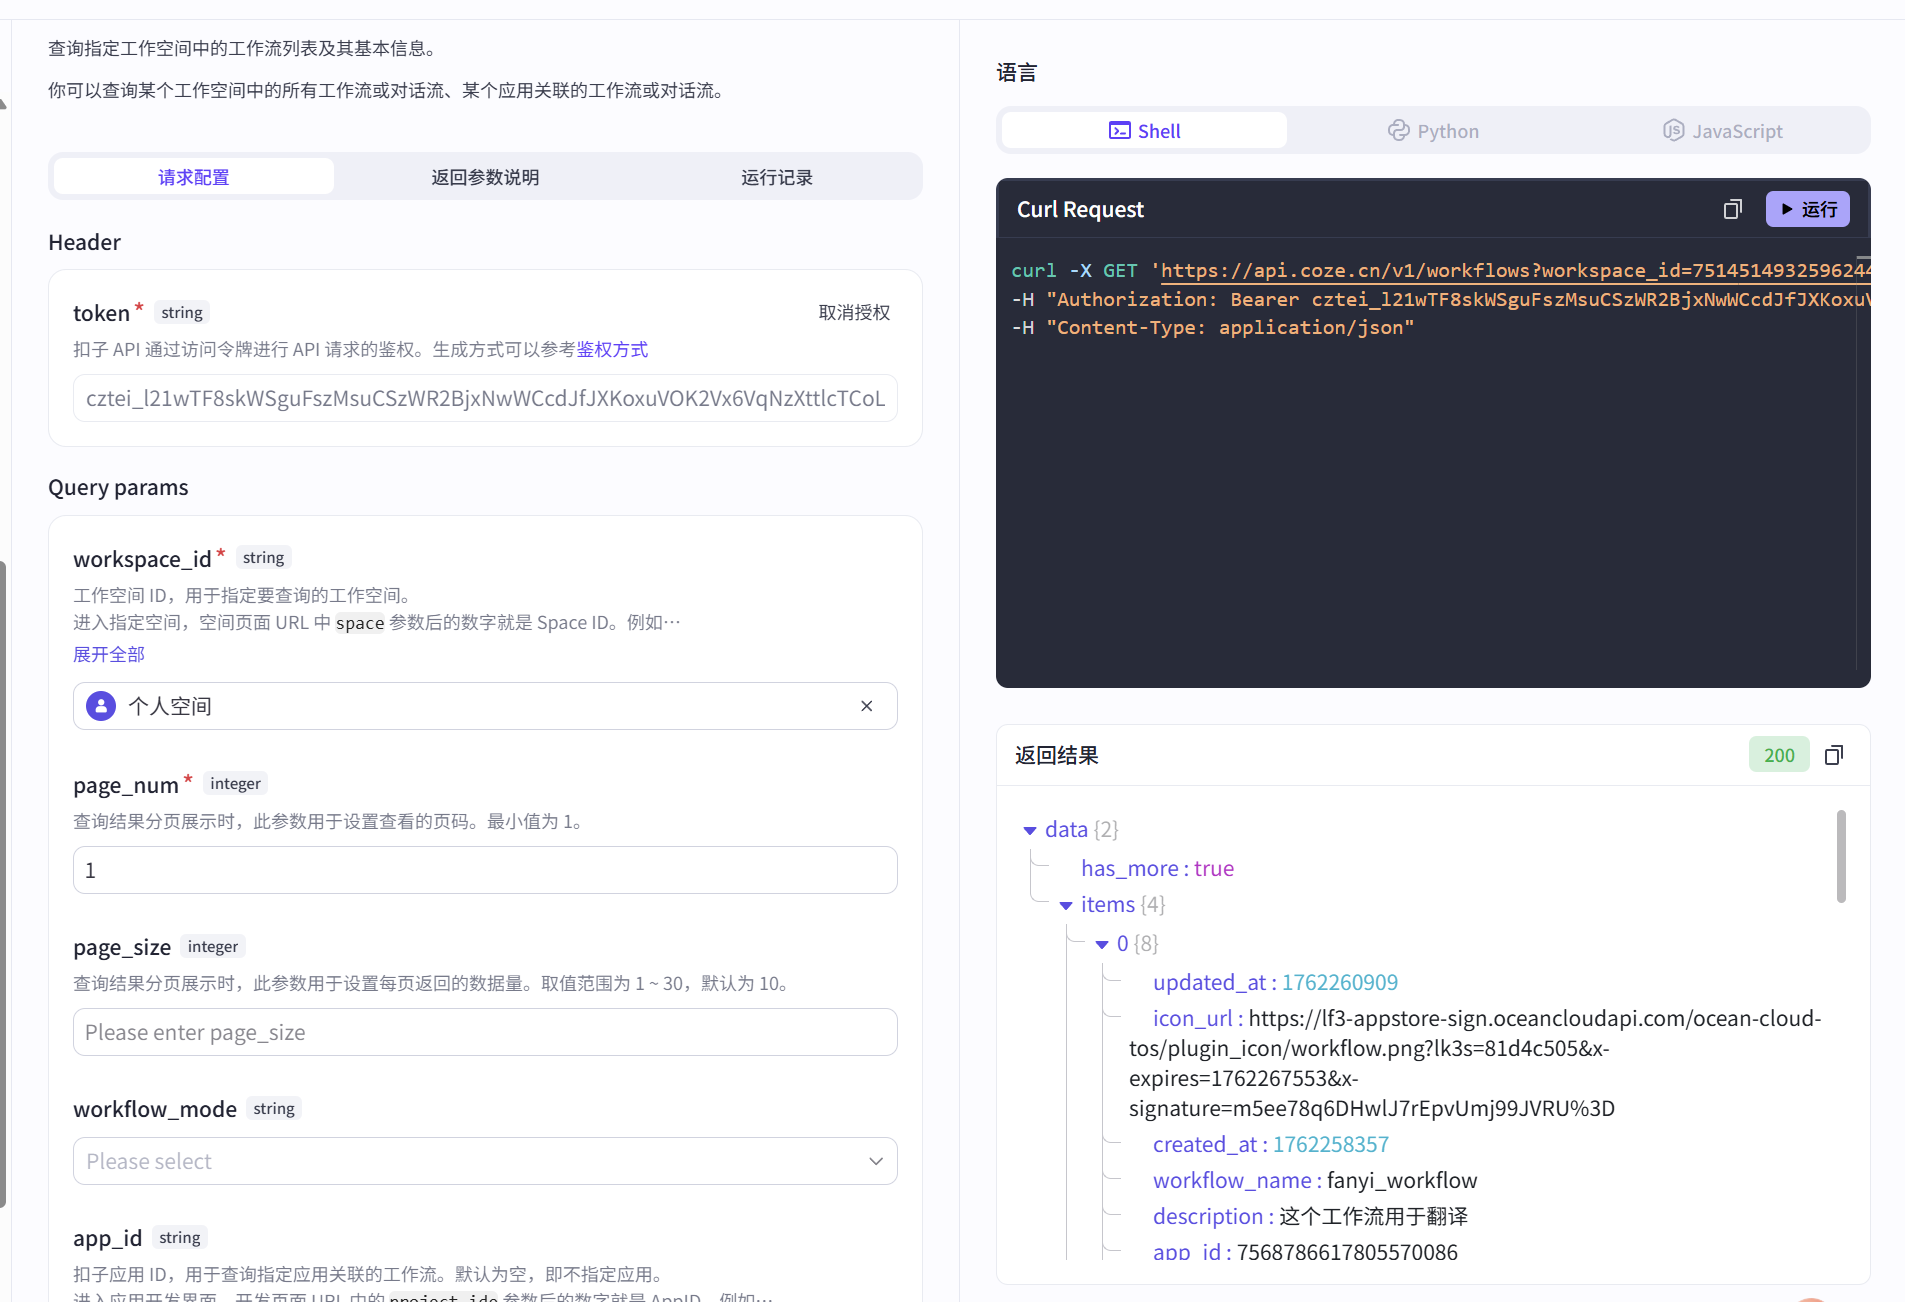Run the curl request with 运行
The width and height of the screenshot is (1905, 1302).
click(1808, 209)
